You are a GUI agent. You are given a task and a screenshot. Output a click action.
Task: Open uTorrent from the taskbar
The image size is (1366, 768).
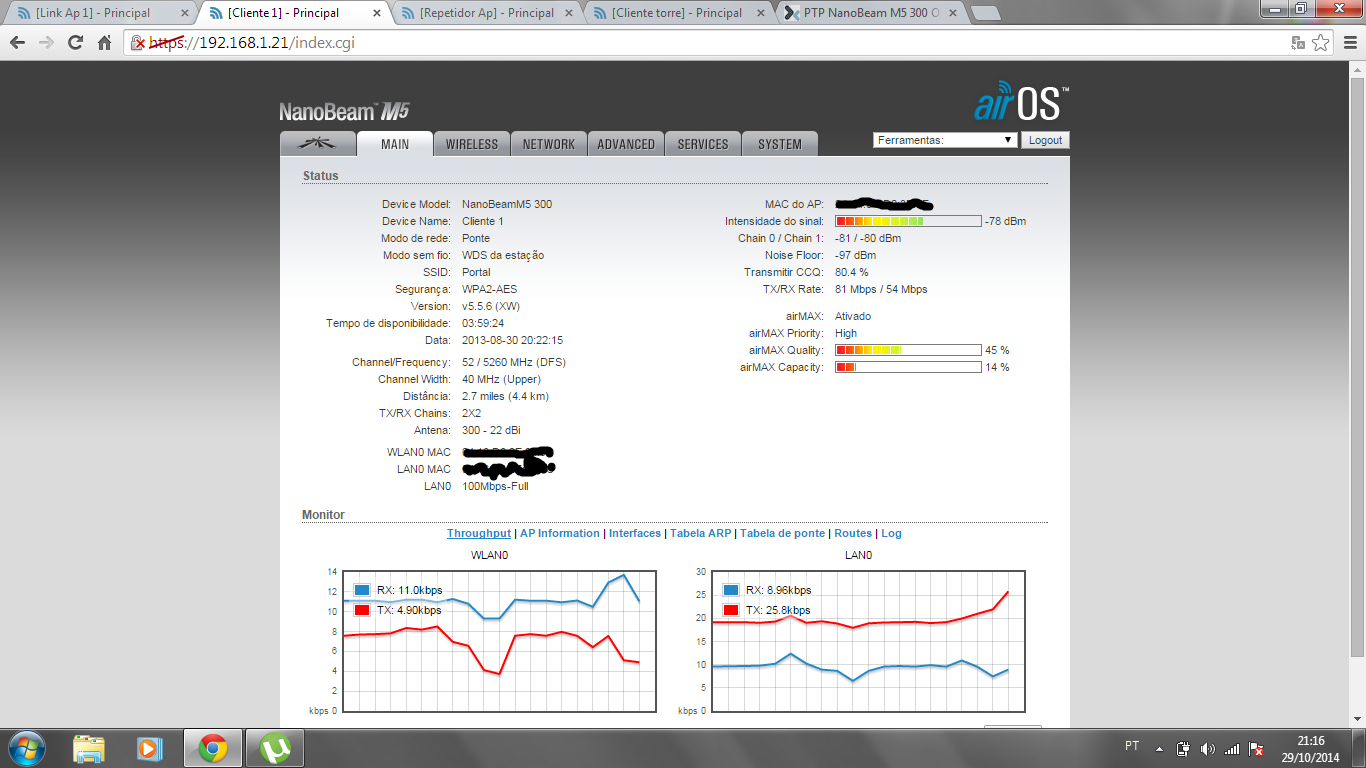(x=275, y=748)
